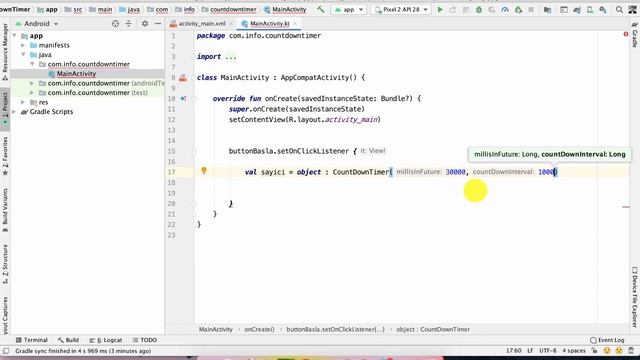Toggle the 2: Favorites side panel

pyautogui.click(x=5, y=157)
